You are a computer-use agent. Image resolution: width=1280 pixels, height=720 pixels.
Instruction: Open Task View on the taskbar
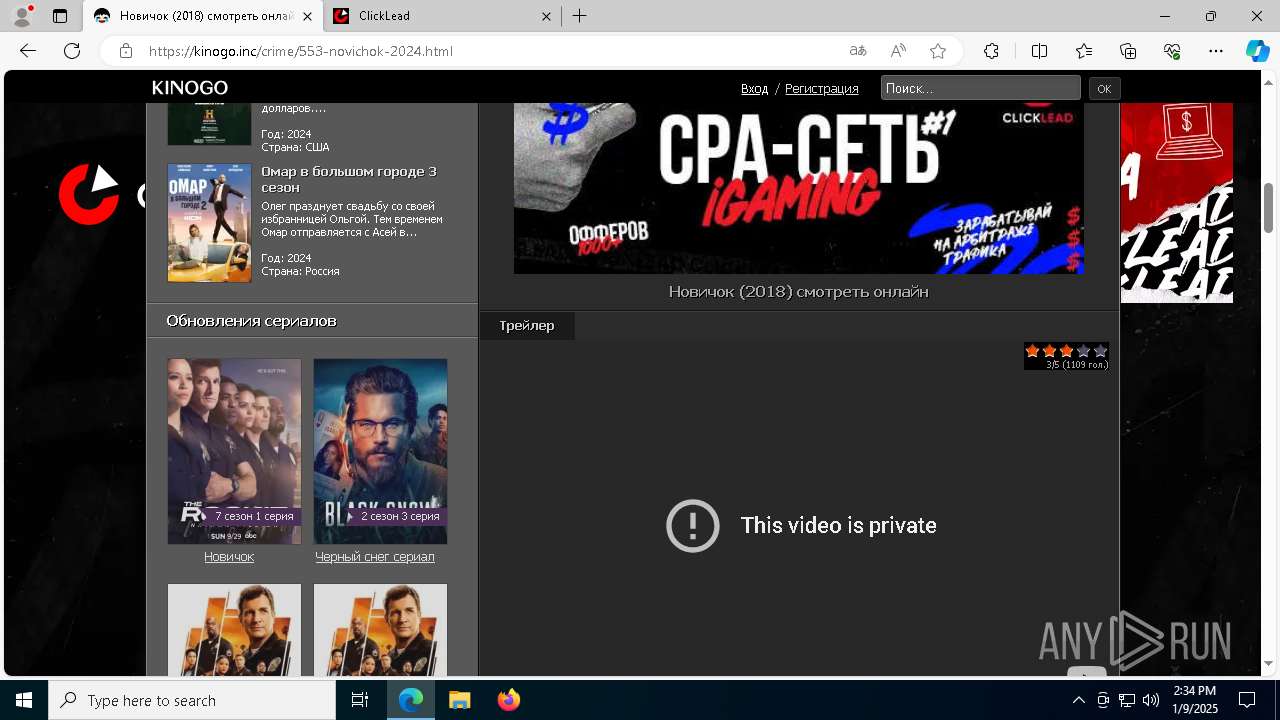coord(360,700)
